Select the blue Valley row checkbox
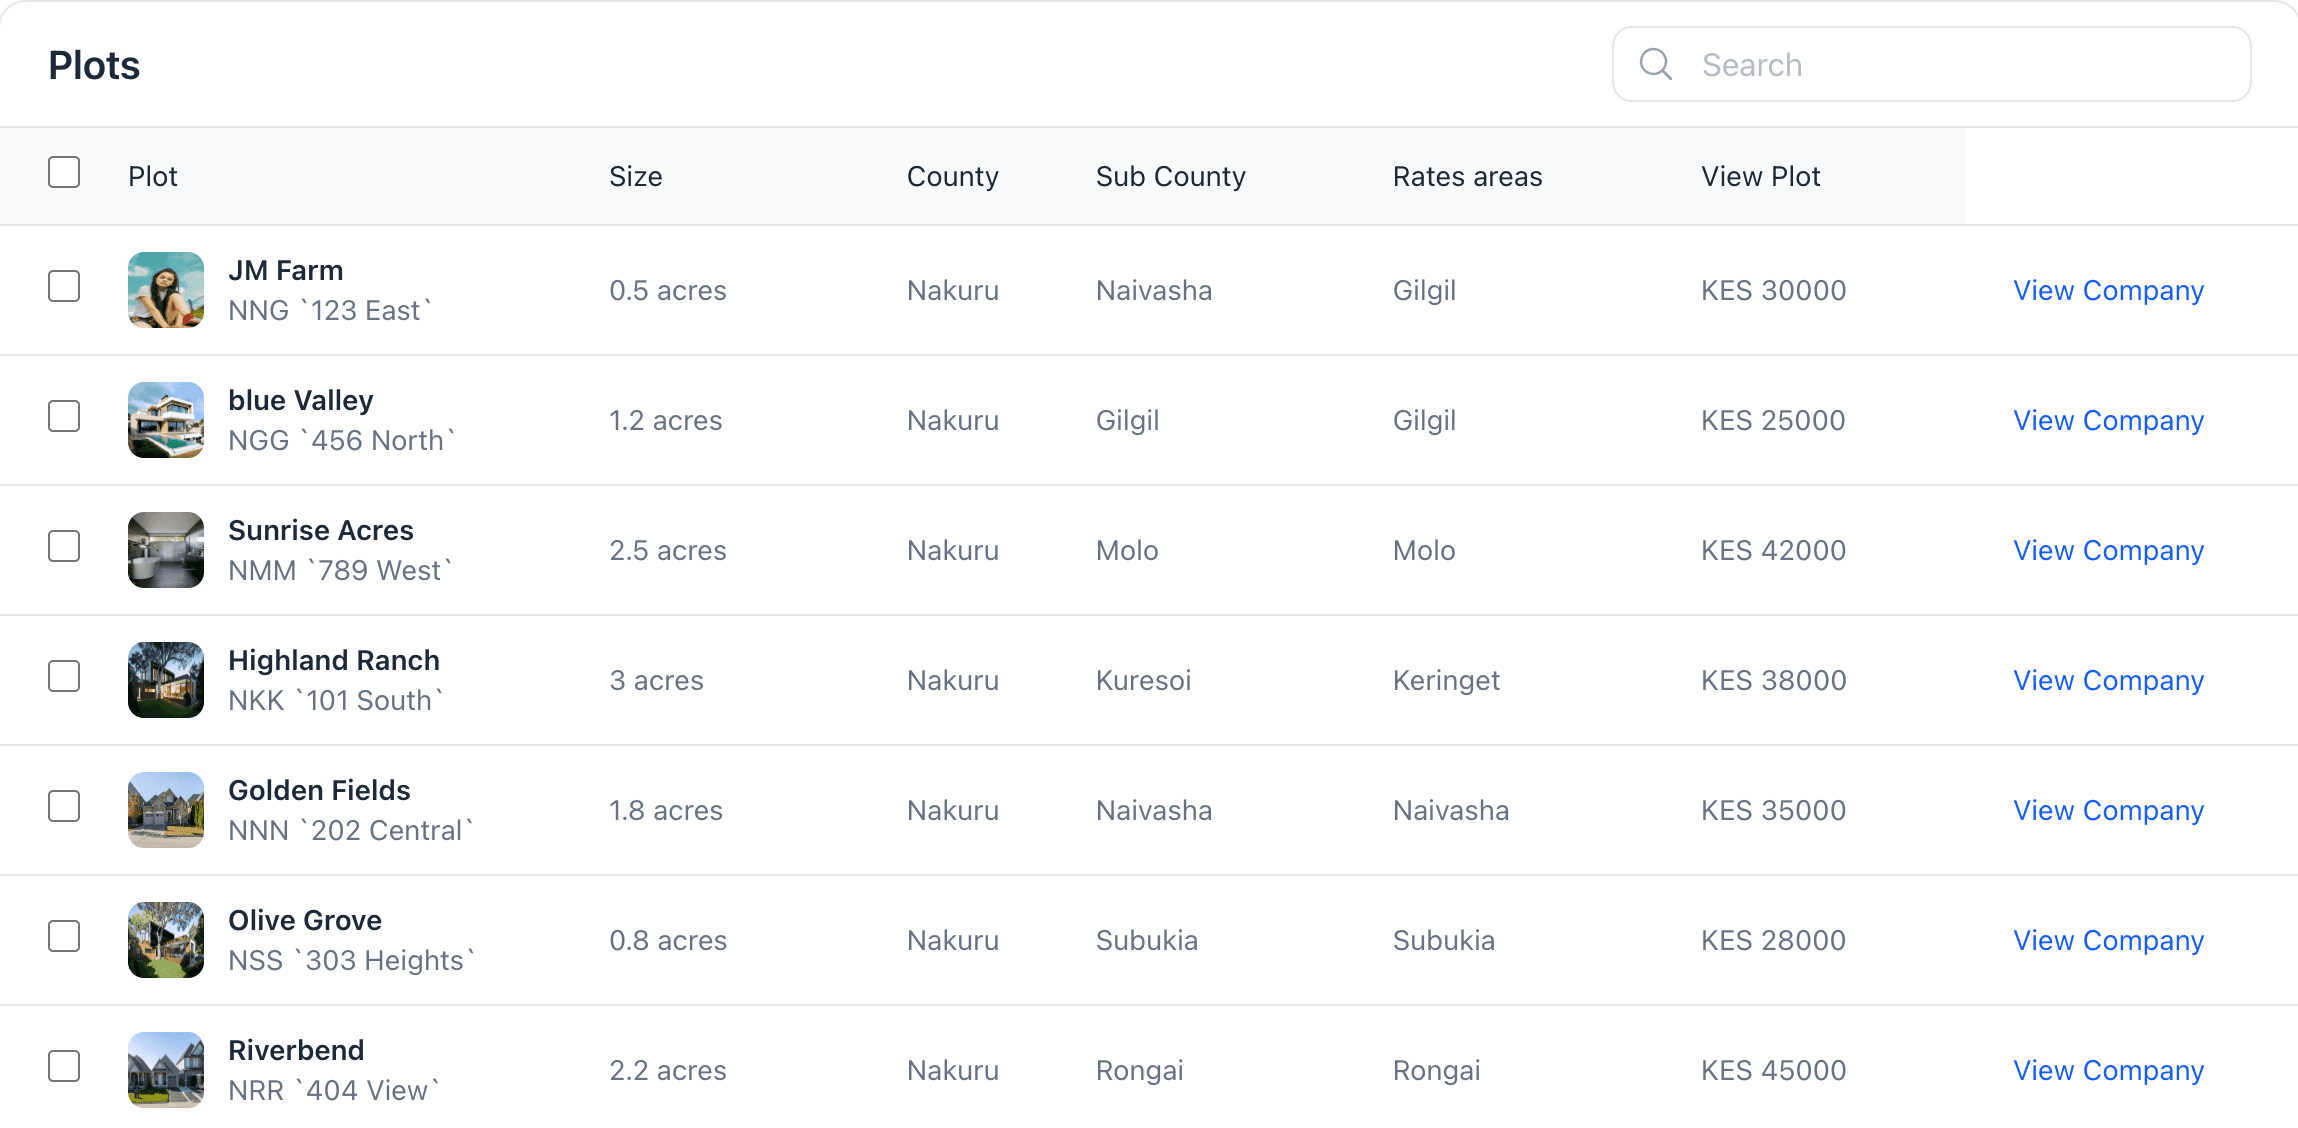Viewport: 2298px width, 1128px height. point(64,416)
